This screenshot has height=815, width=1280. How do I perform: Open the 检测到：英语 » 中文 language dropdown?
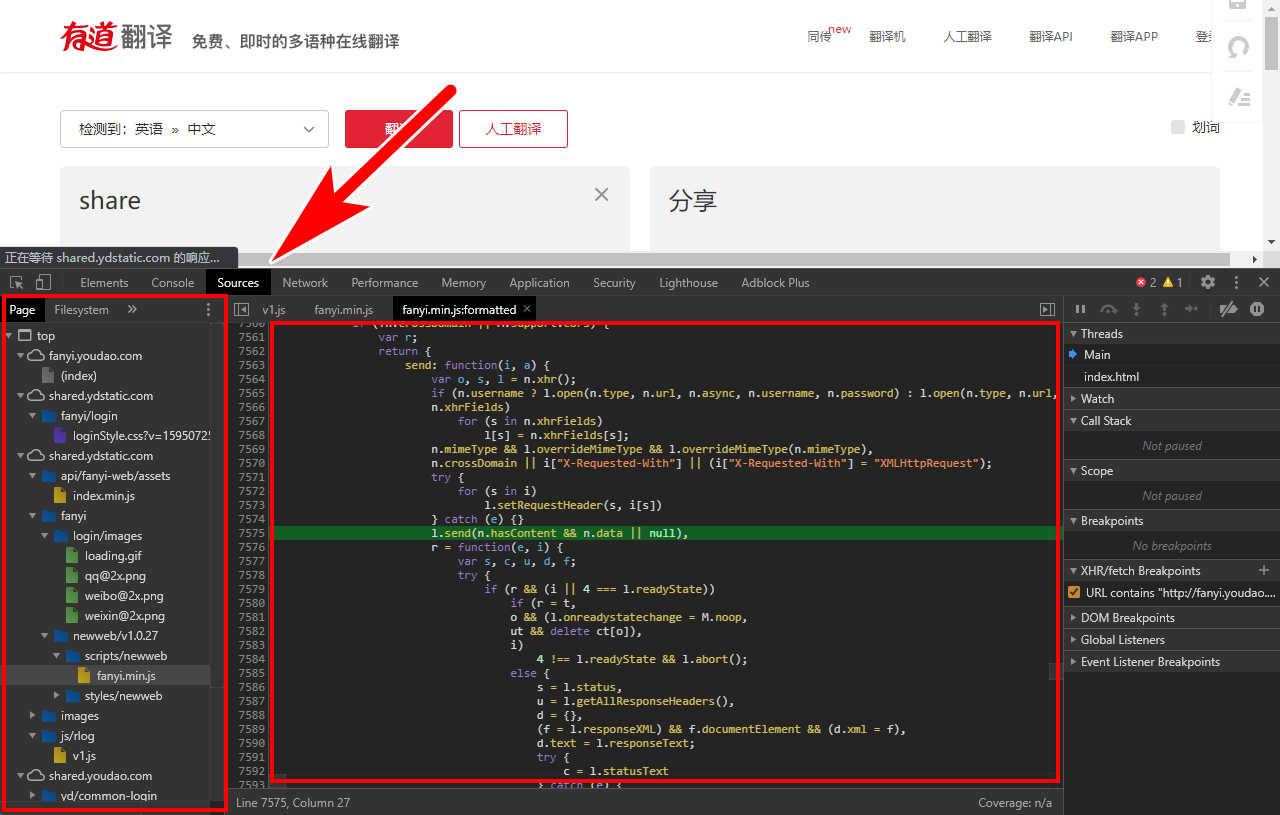click(x=194, y=129)
